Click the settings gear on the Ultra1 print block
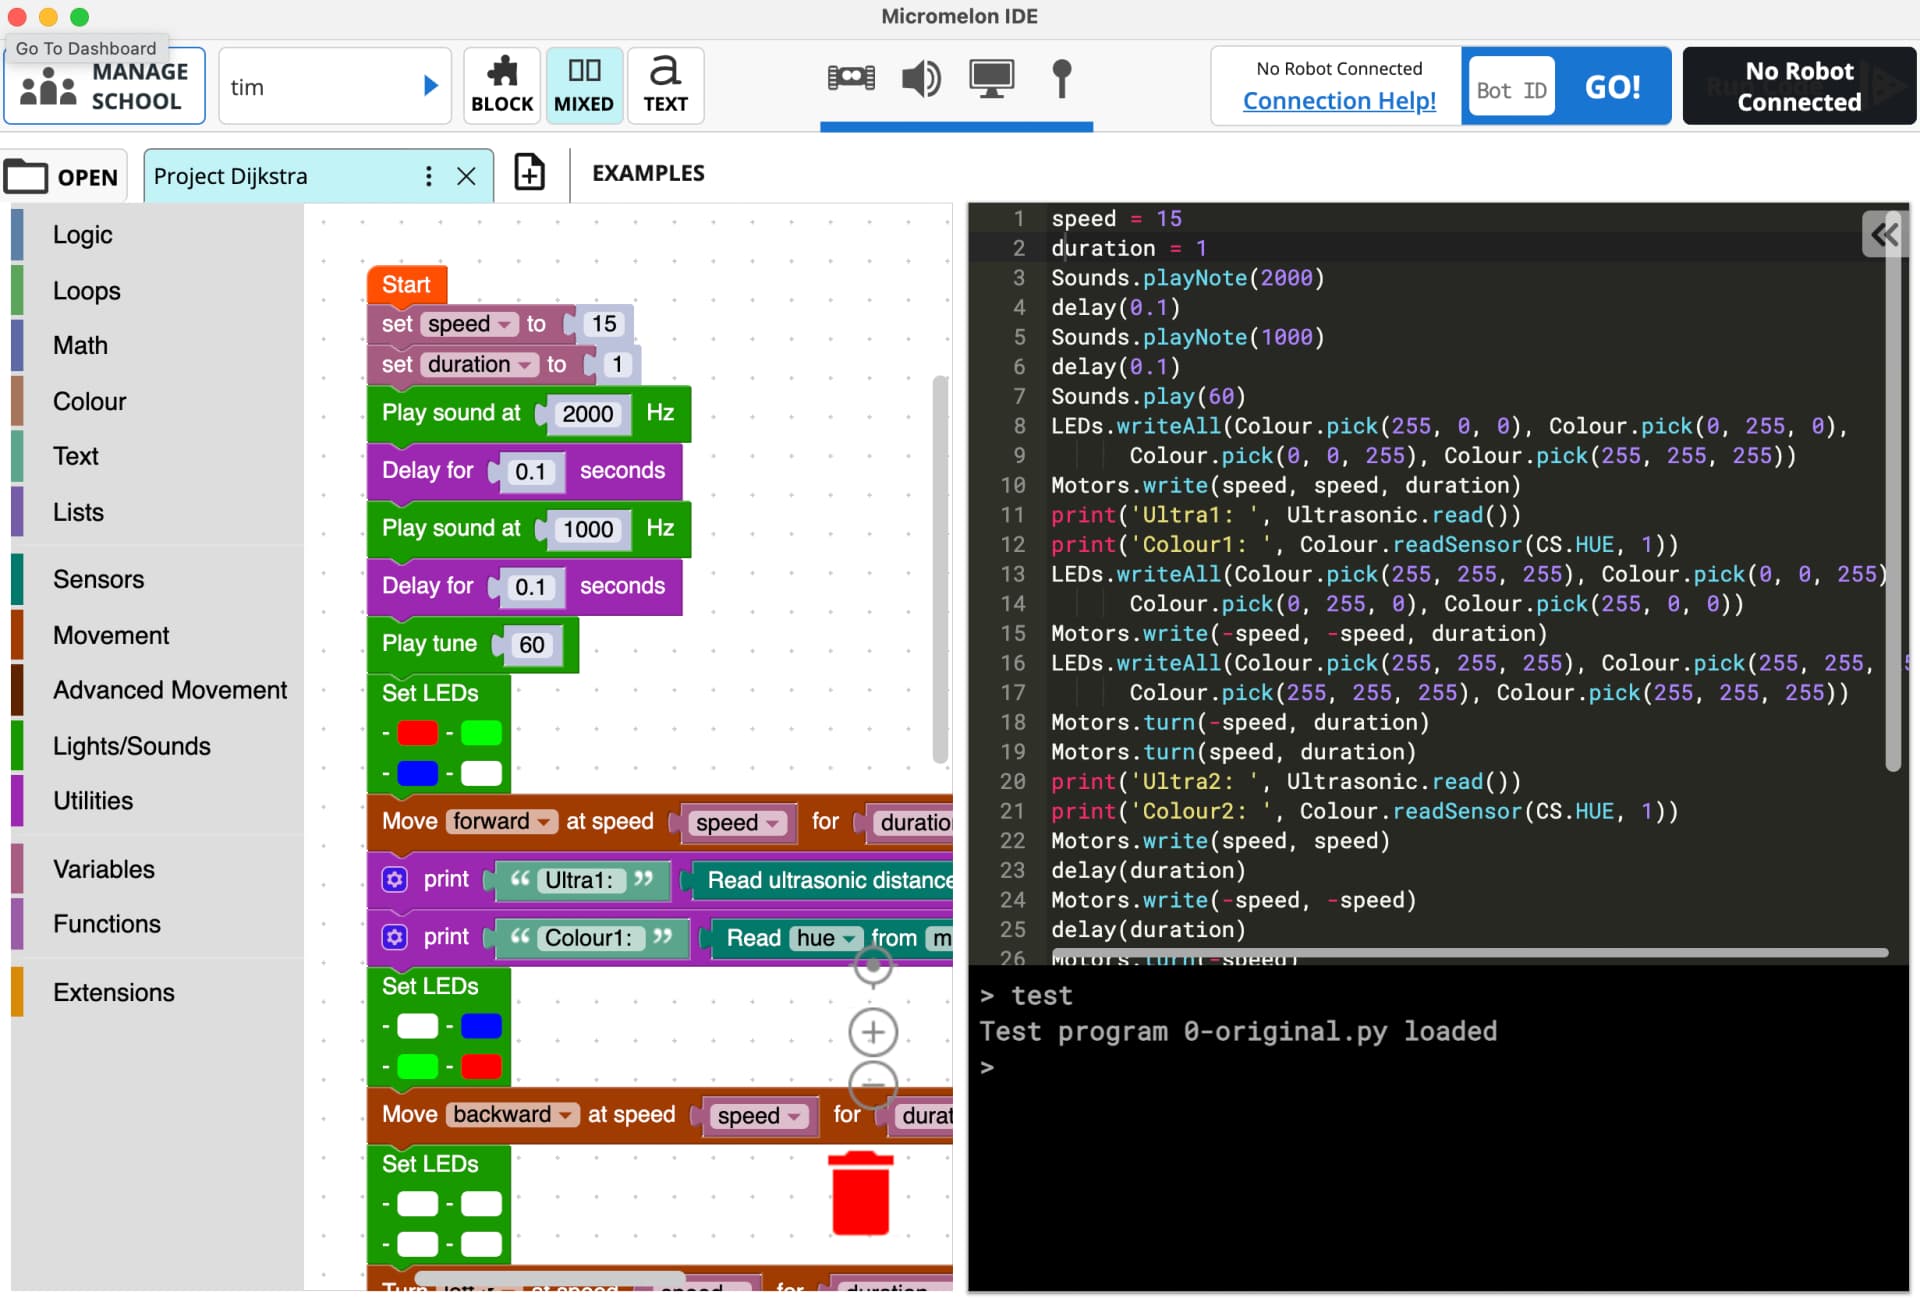Viewport: 1920px width, 1302px height. [x=395, y=880]
